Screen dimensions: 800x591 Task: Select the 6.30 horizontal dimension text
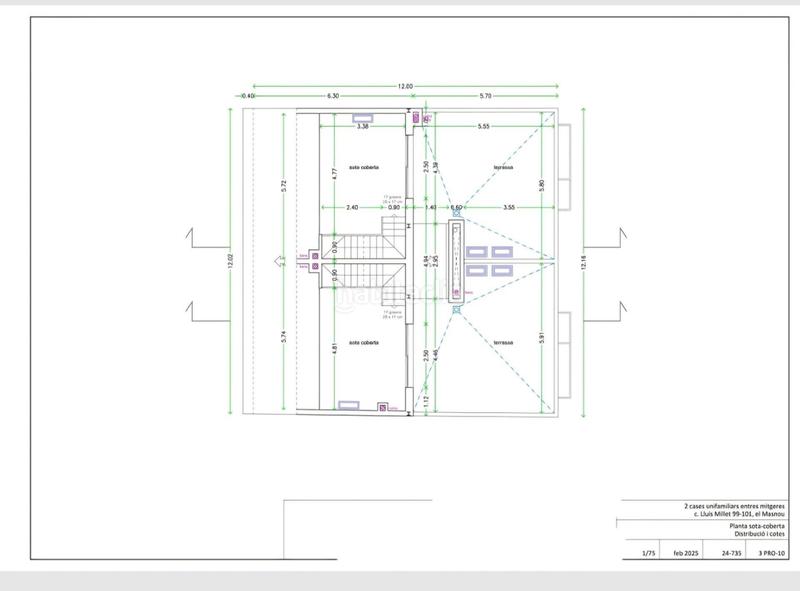(330, 96)
